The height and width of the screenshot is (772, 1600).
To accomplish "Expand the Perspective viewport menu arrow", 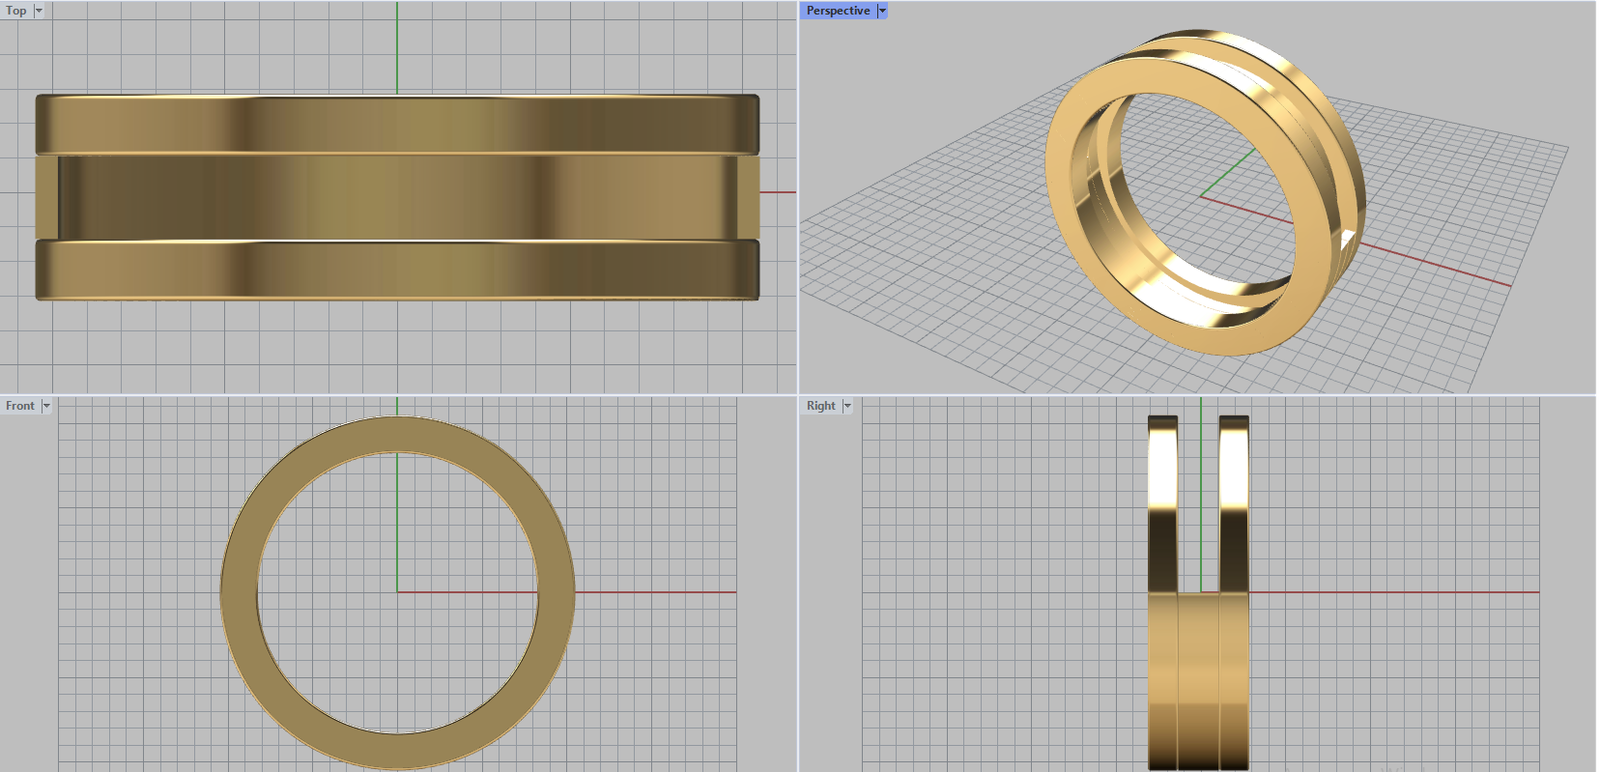I will pos(882,11).
